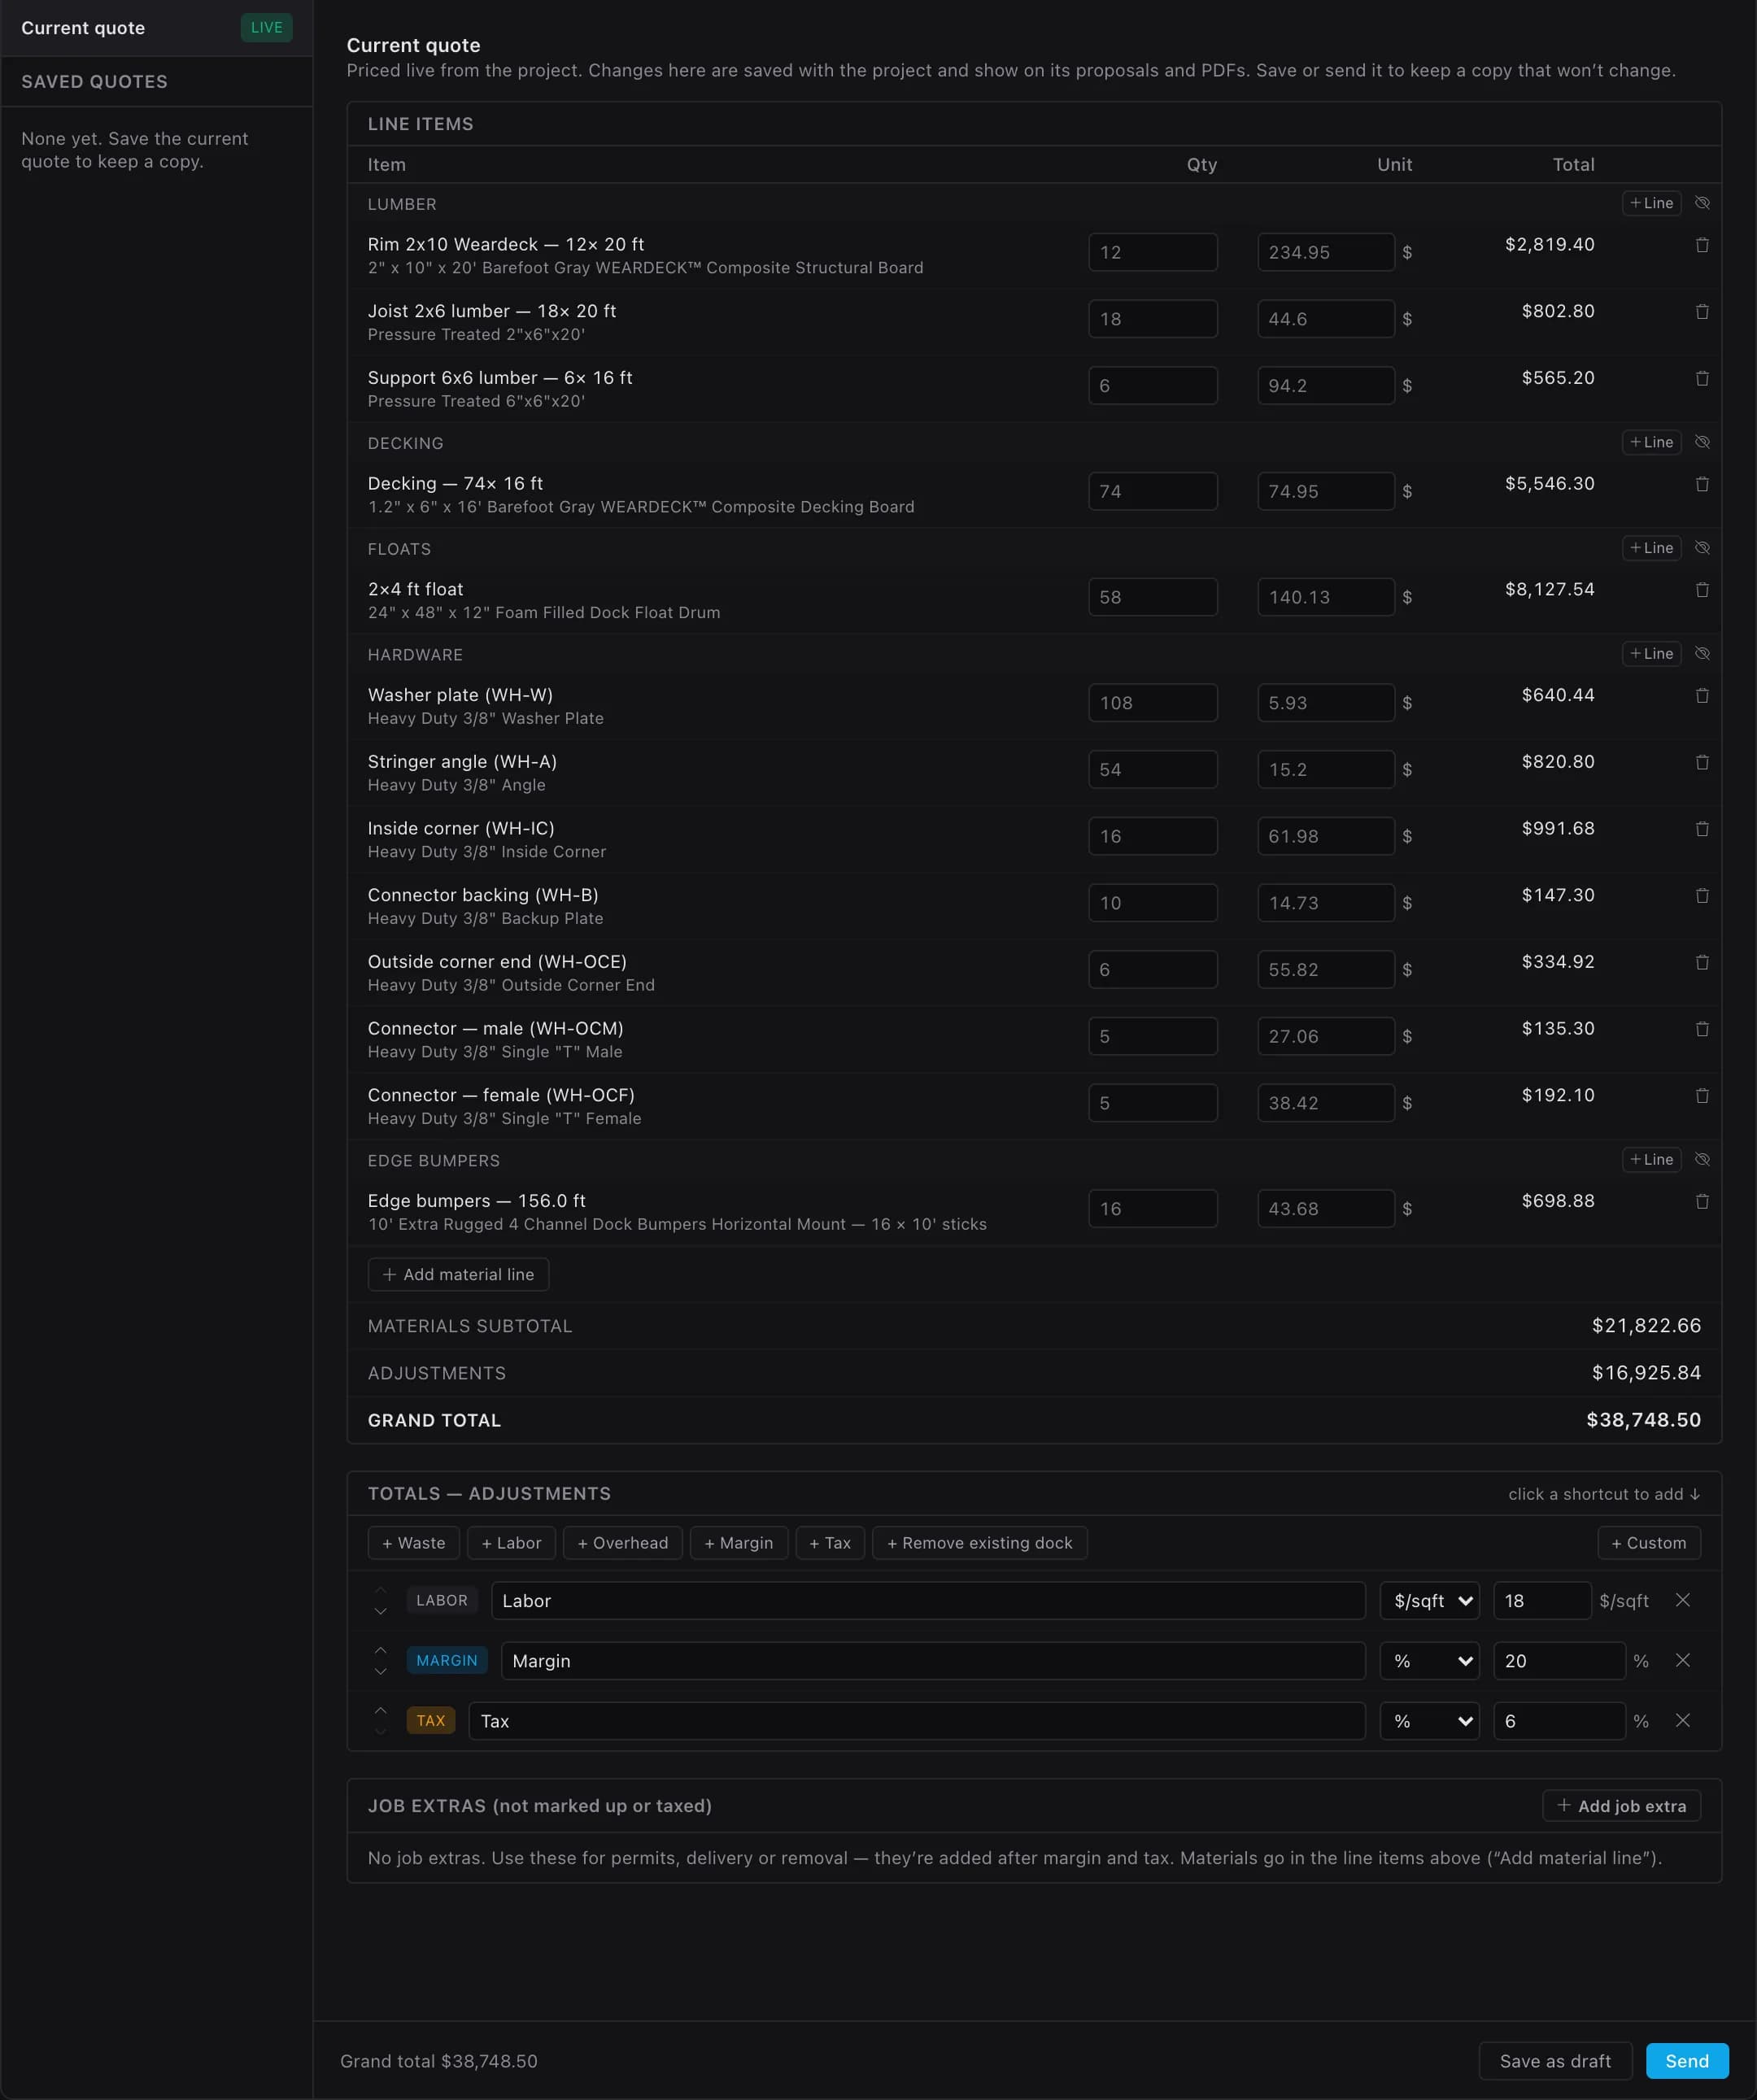This screenshot has height=2100, width=1757.
Task: Remove the Connector male (WH-OCM) line
Action: click(1702, 1029)
